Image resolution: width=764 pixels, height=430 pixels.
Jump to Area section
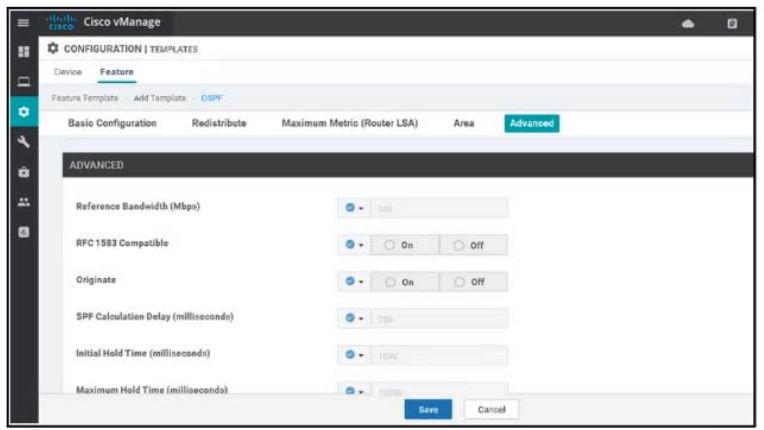click(x=463, y=123)
